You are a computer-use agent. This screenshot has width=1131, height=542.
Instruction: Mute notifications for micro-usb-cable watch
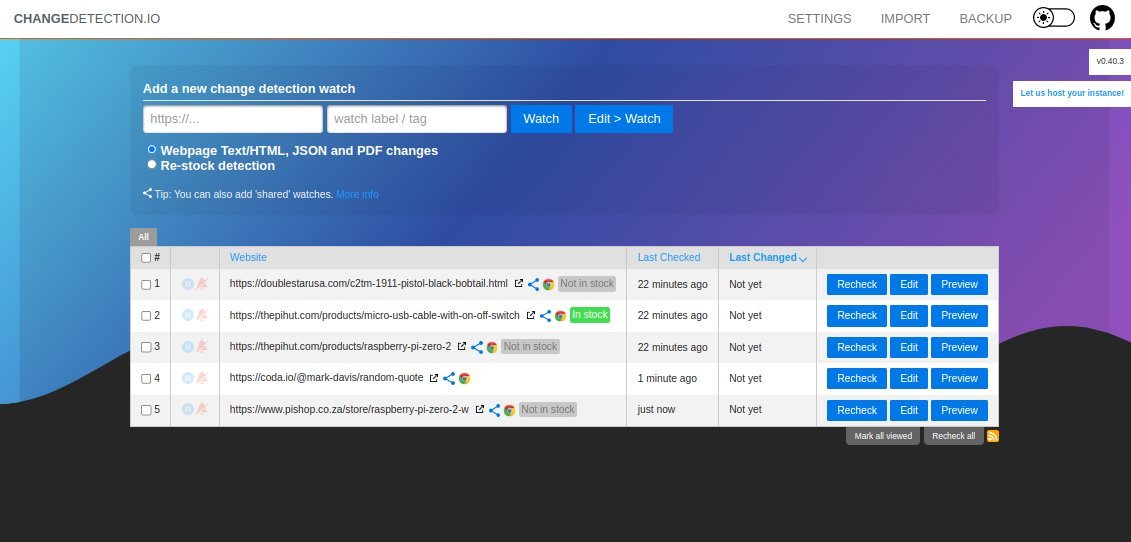click(x=202, y=315)
